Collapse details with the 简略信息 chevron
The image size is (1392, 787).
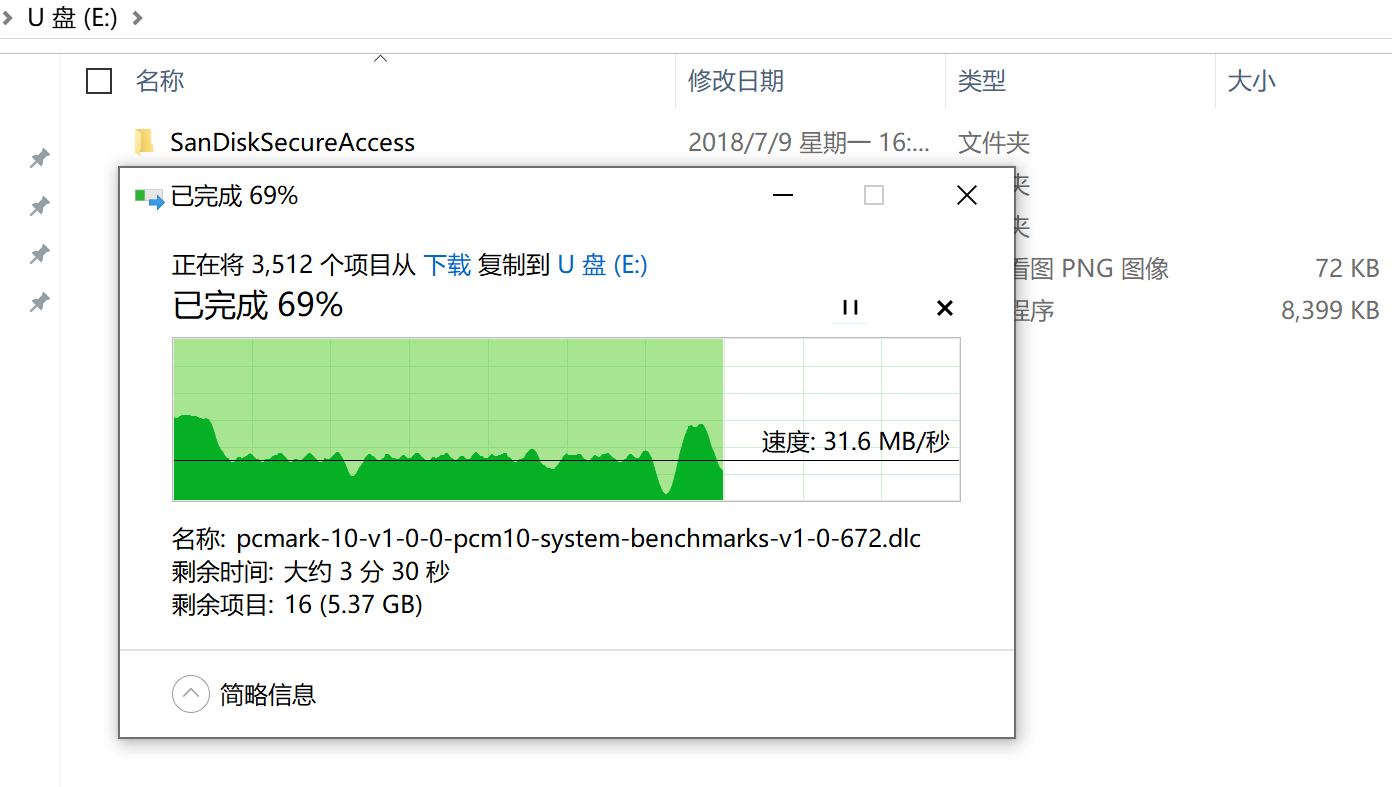(190, 694)
